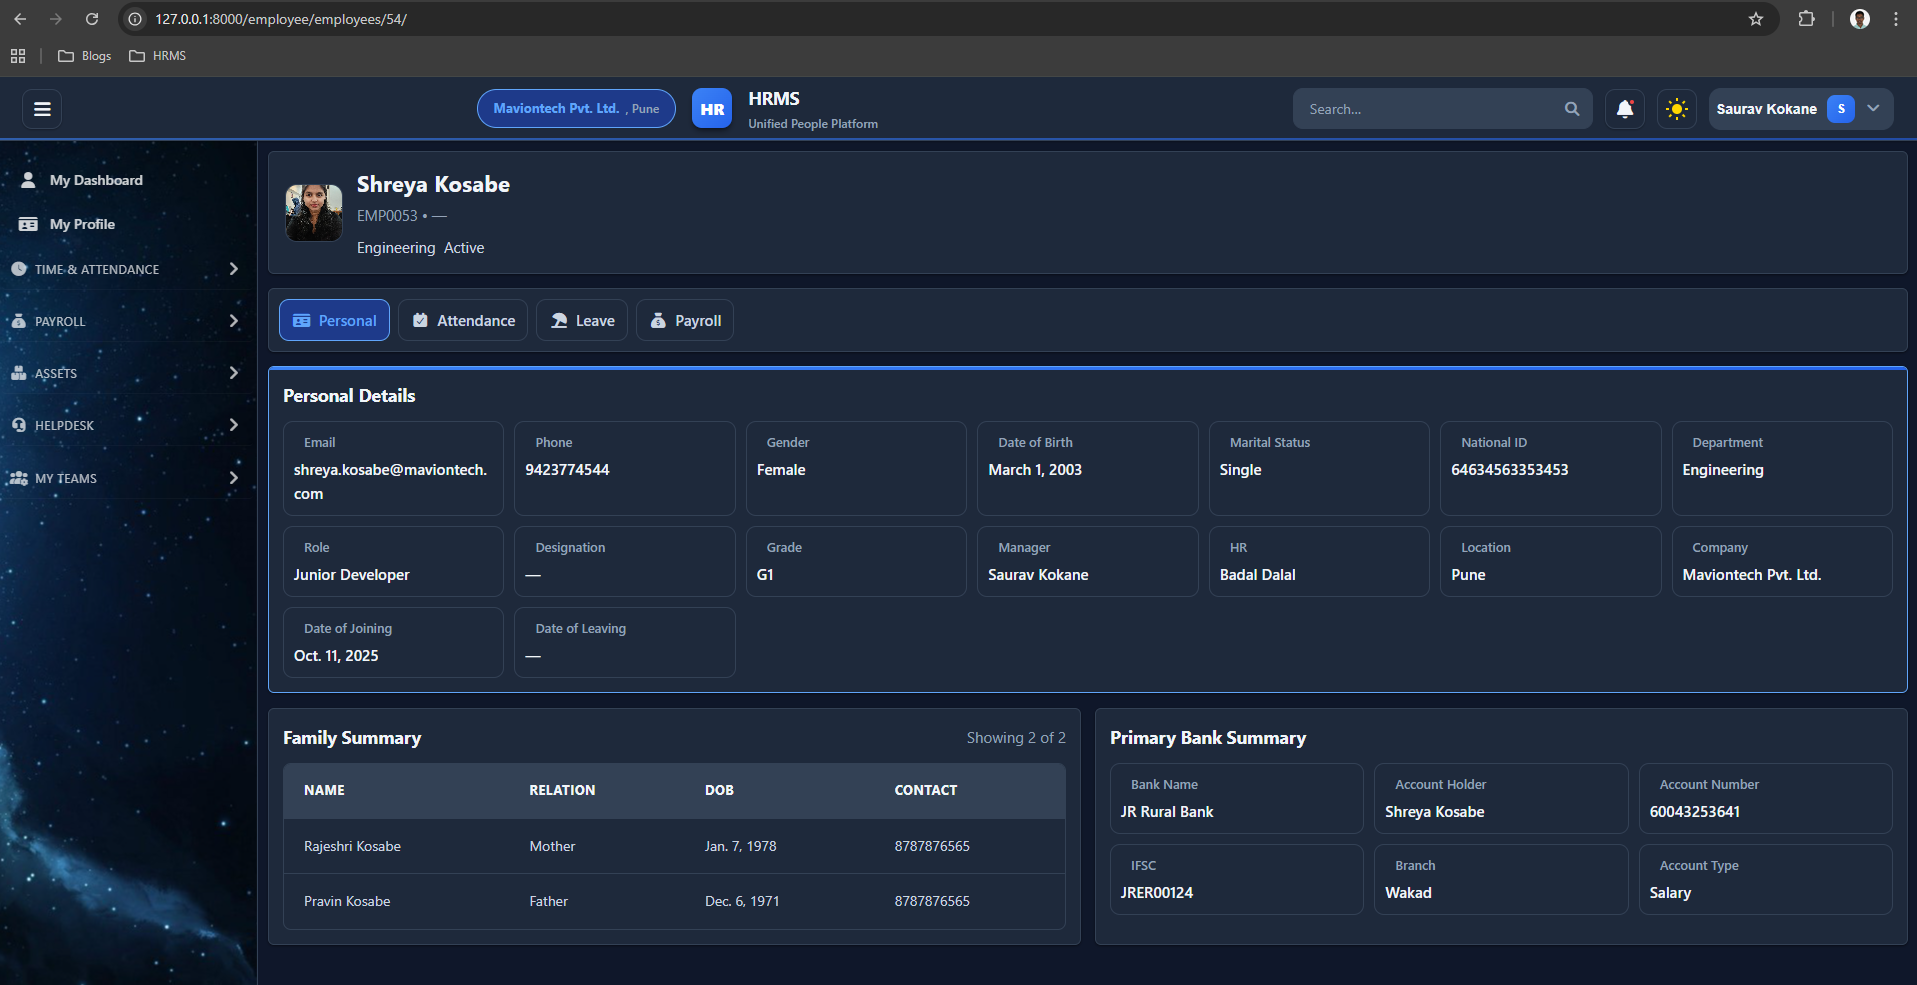Expand the Helpdesk sidebar section
The image size is (1917, 985).
coord(125,425)
